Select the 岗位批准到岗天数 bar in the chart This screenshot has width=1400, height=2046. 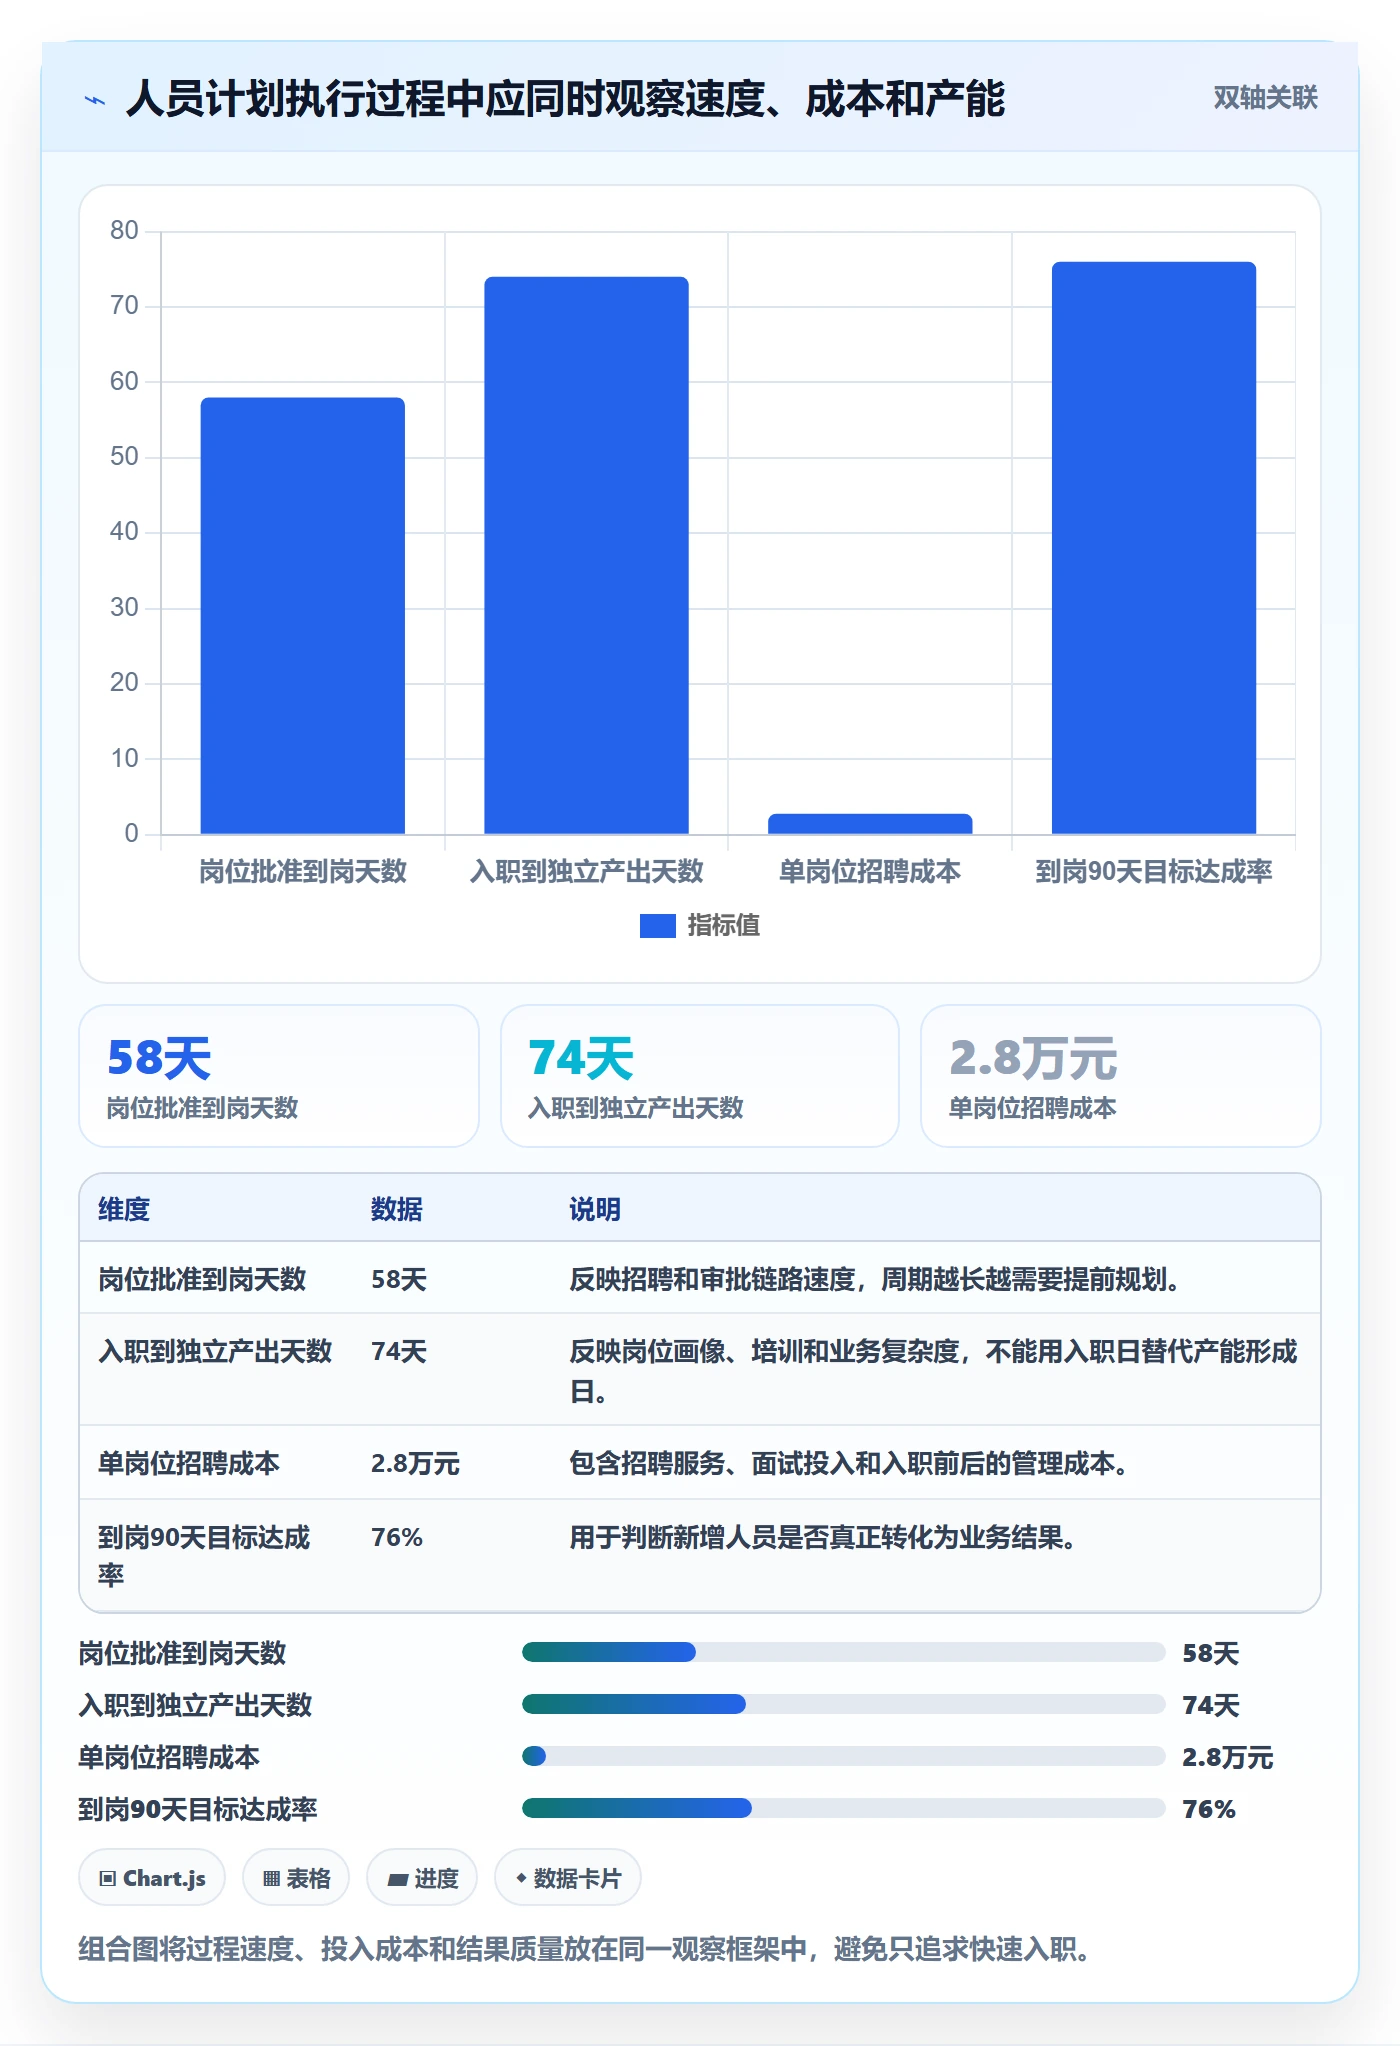pyautogui.click(x=303, y=616)
